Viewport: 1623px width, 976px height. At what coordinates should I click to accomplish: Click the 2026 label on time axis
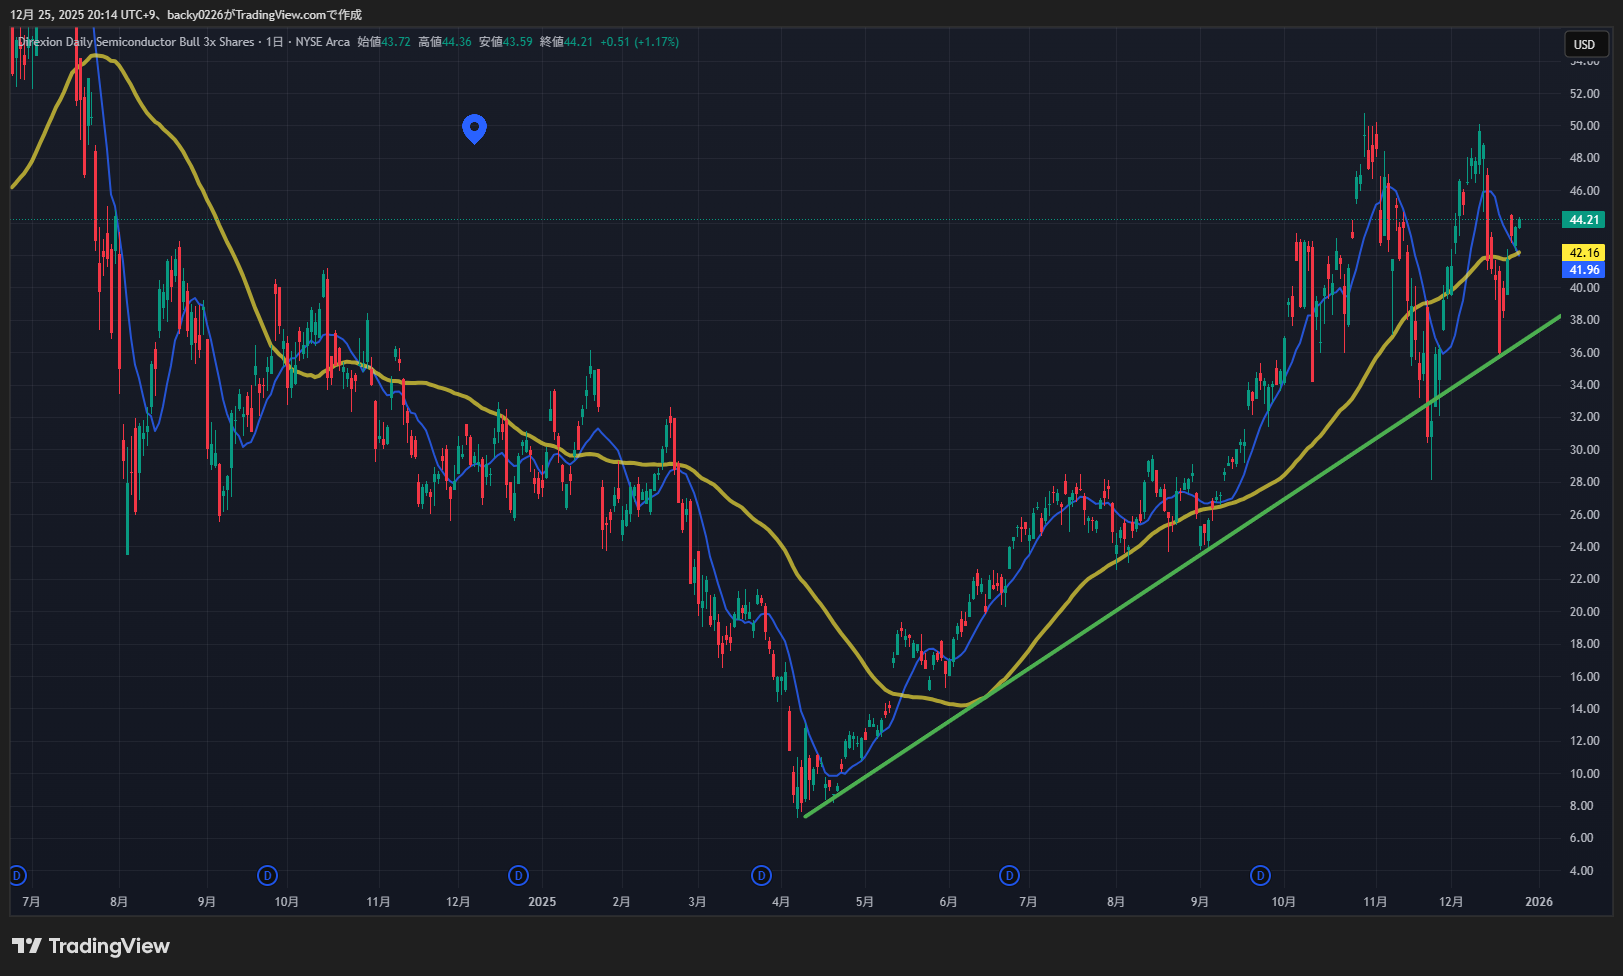tap(1538, 902)
